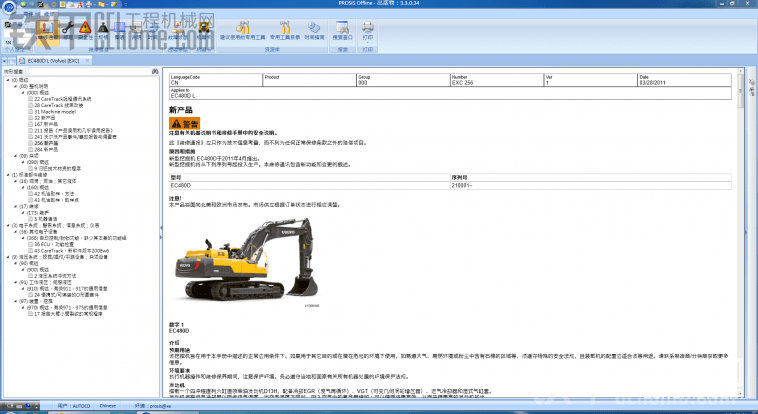
Task: Open the black weight specifications icon
Action: click(103, 30)
